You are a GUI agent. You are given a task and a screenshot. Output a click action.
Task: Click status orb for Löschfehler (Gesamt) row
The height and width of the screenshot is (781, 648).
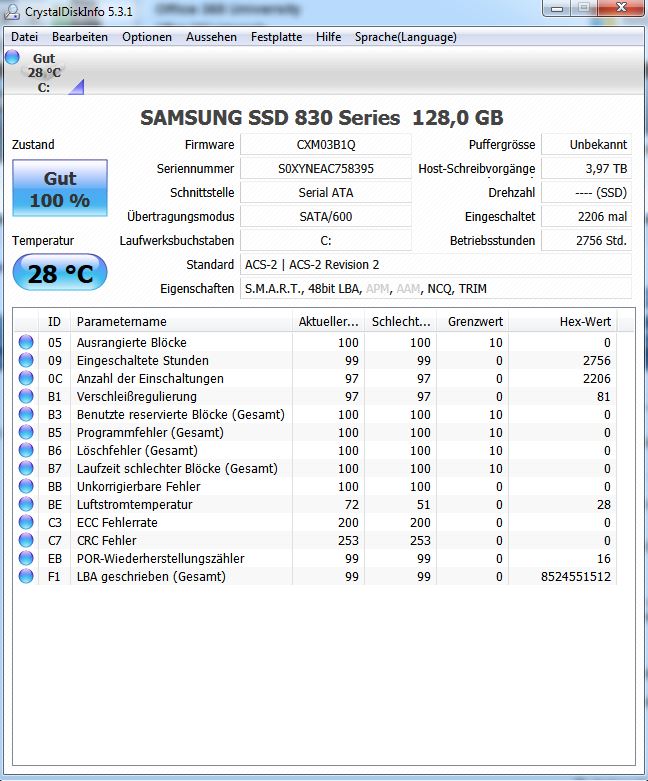pos(26,450)
